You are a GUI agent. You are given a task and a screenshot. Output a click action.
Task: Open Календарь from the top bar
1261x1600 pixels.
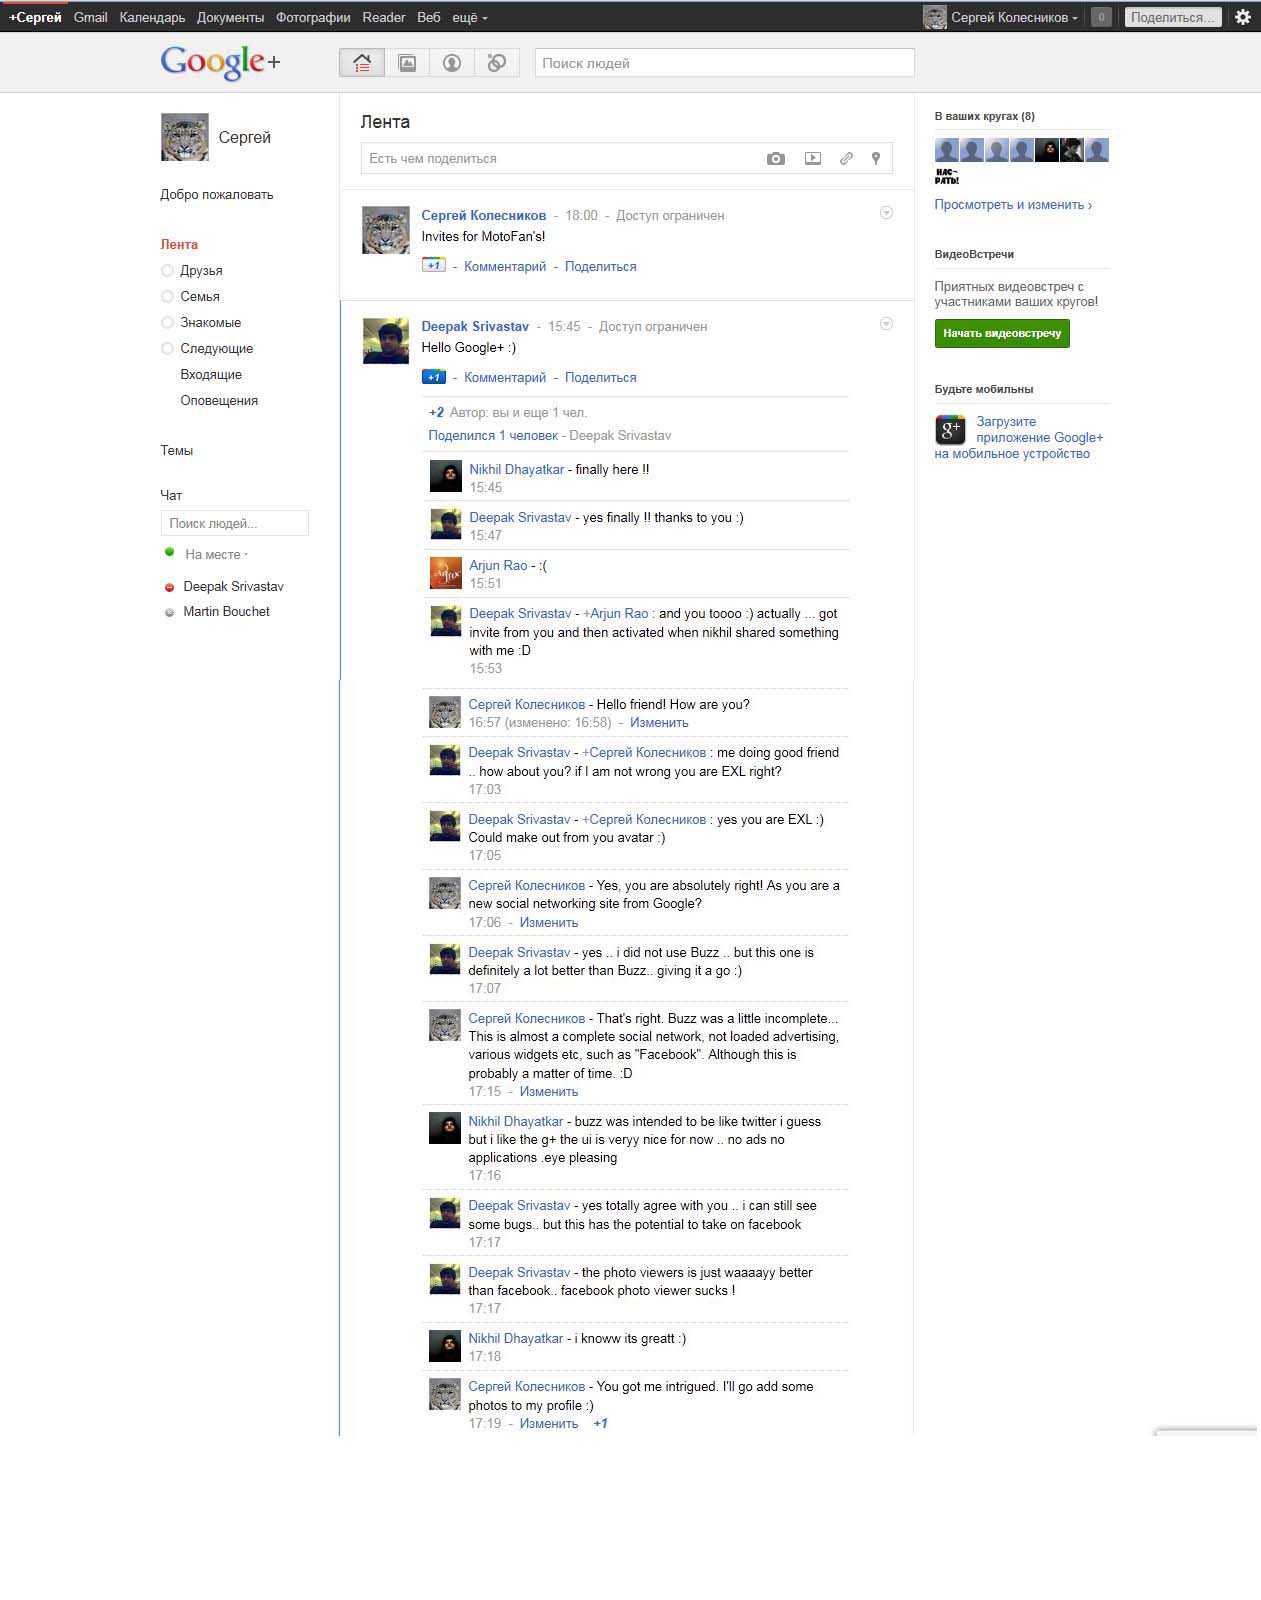(x=152, y=18)
